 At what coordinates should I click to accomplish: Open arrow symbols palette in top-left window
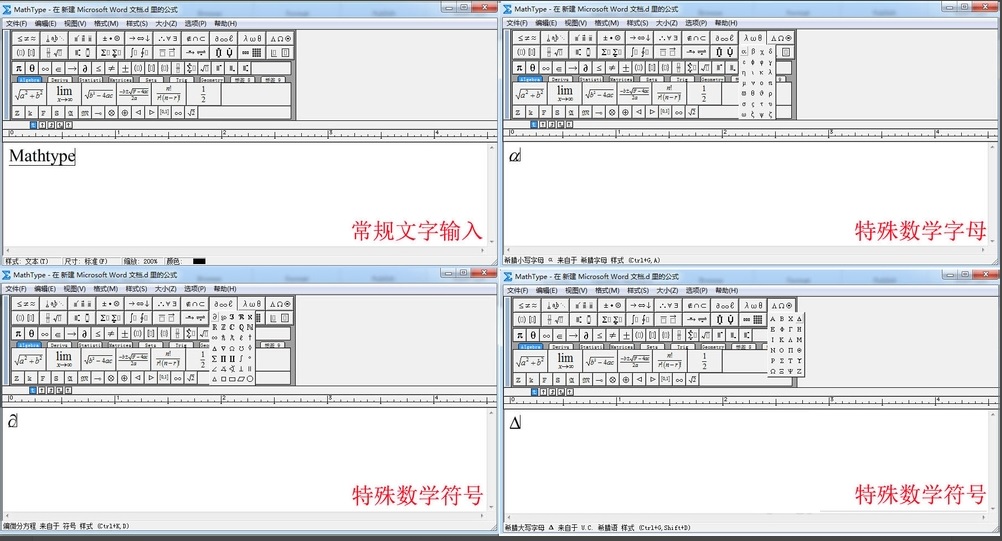[x=139, y=38]
